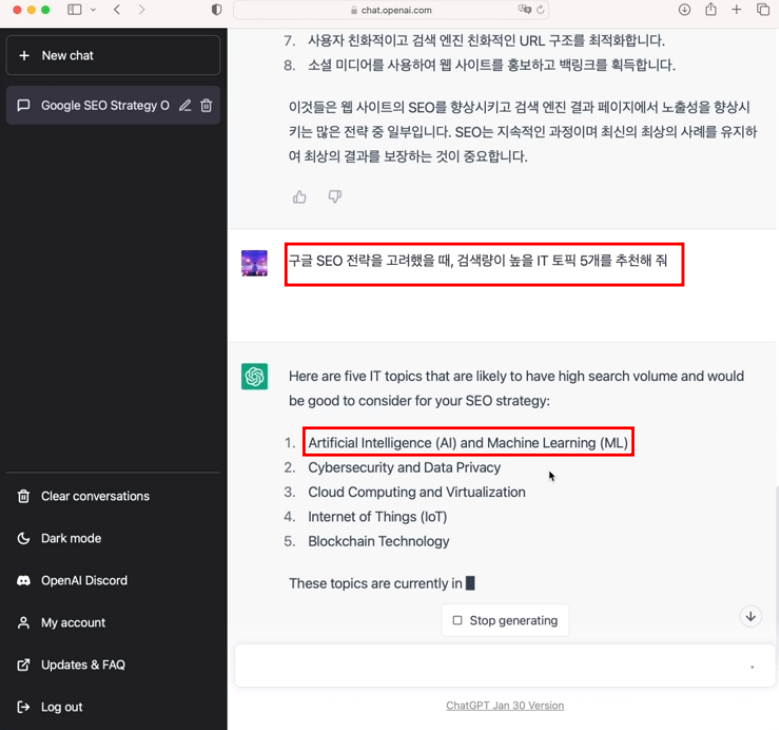Go forward in Safari history

pyautogui.click(x=142, y=9)
